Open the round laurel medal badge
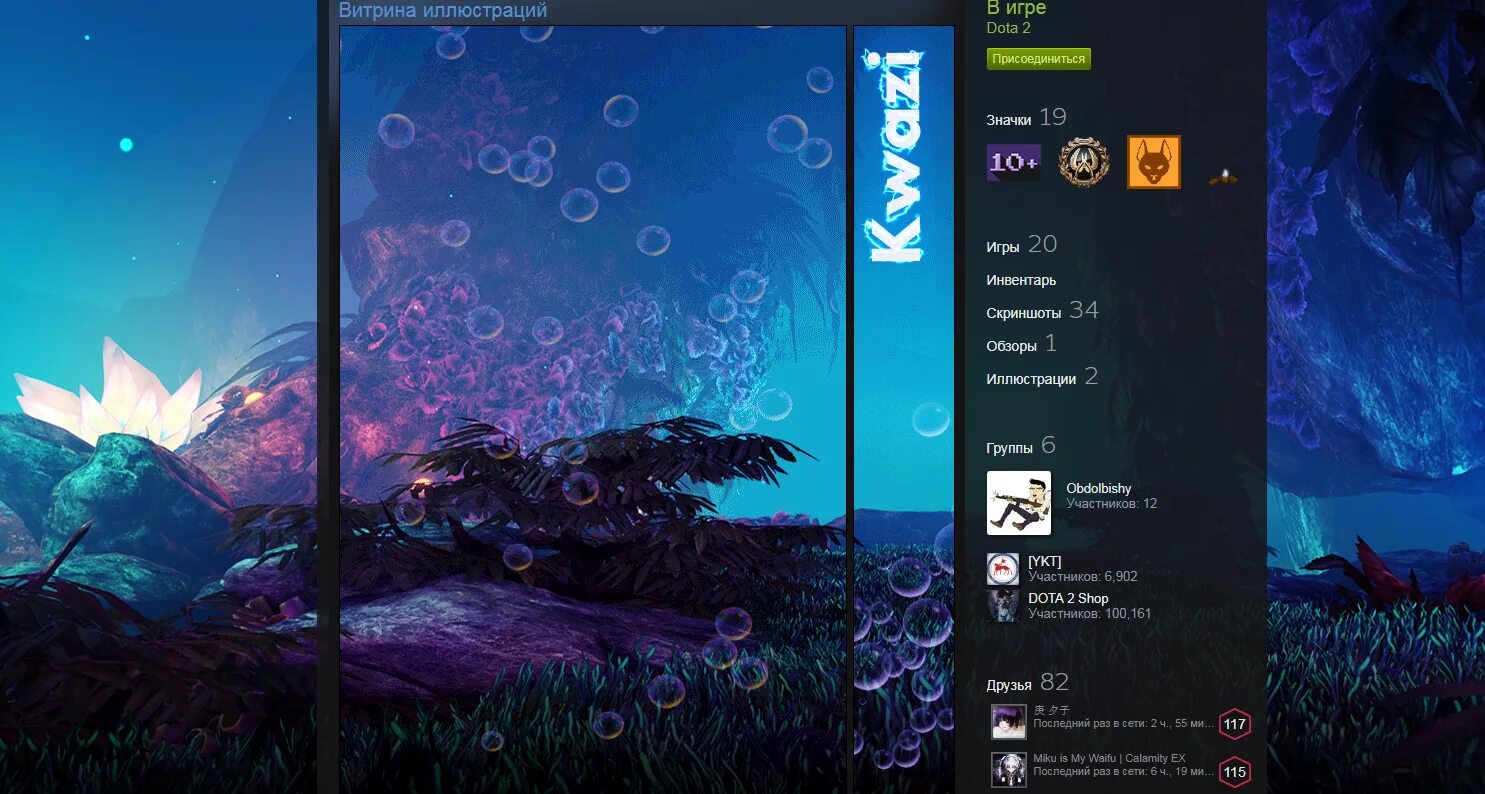This screenshot has width=1485, height=794. [1084, 162]
